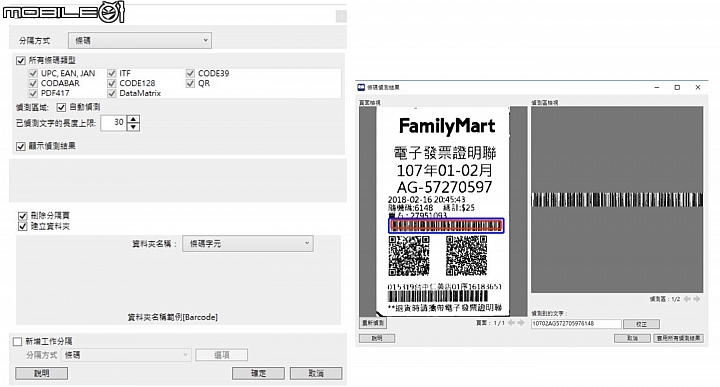Click the 套用所有偵測結果 apply-all button

[678, 338]
